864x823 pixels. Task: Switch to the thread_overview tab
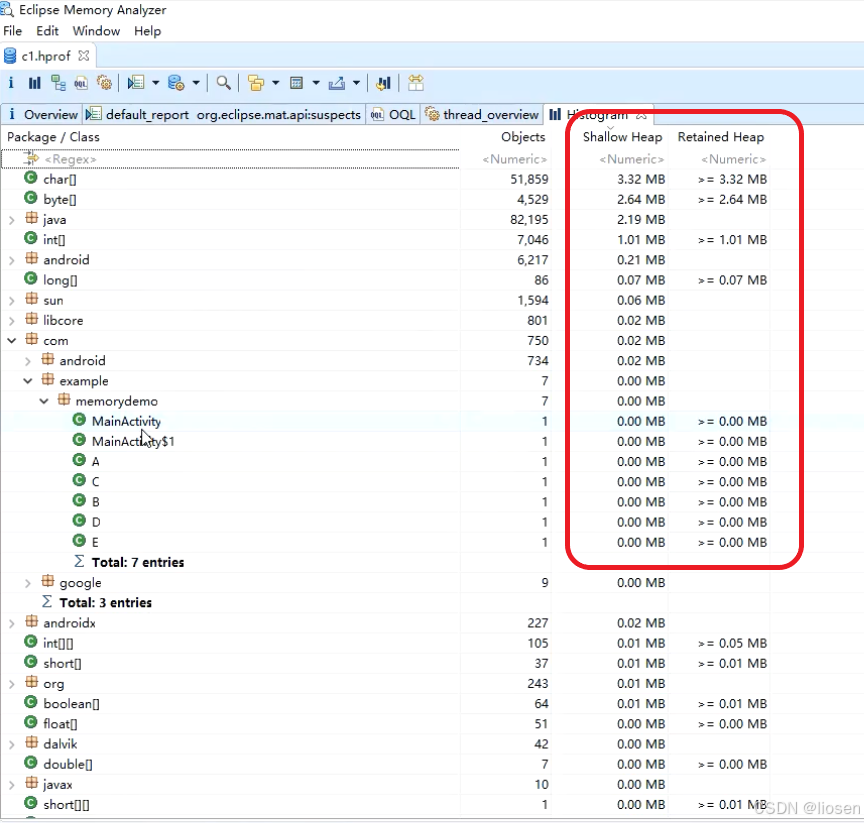(x=483, y=114)
